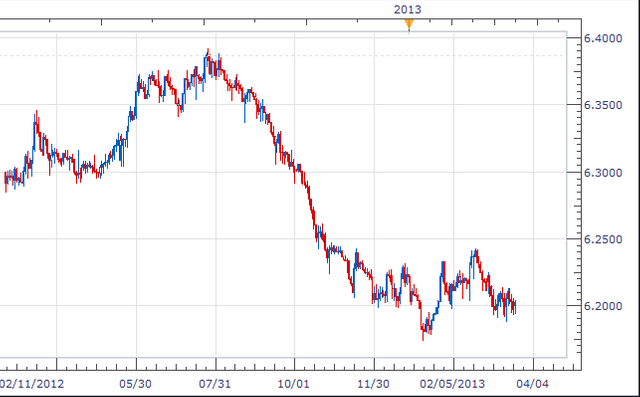Image resolution: width=640 pixels, height=397 pixels.
Task: Click the 10/01 date axis label
Action: click(293, 384)
